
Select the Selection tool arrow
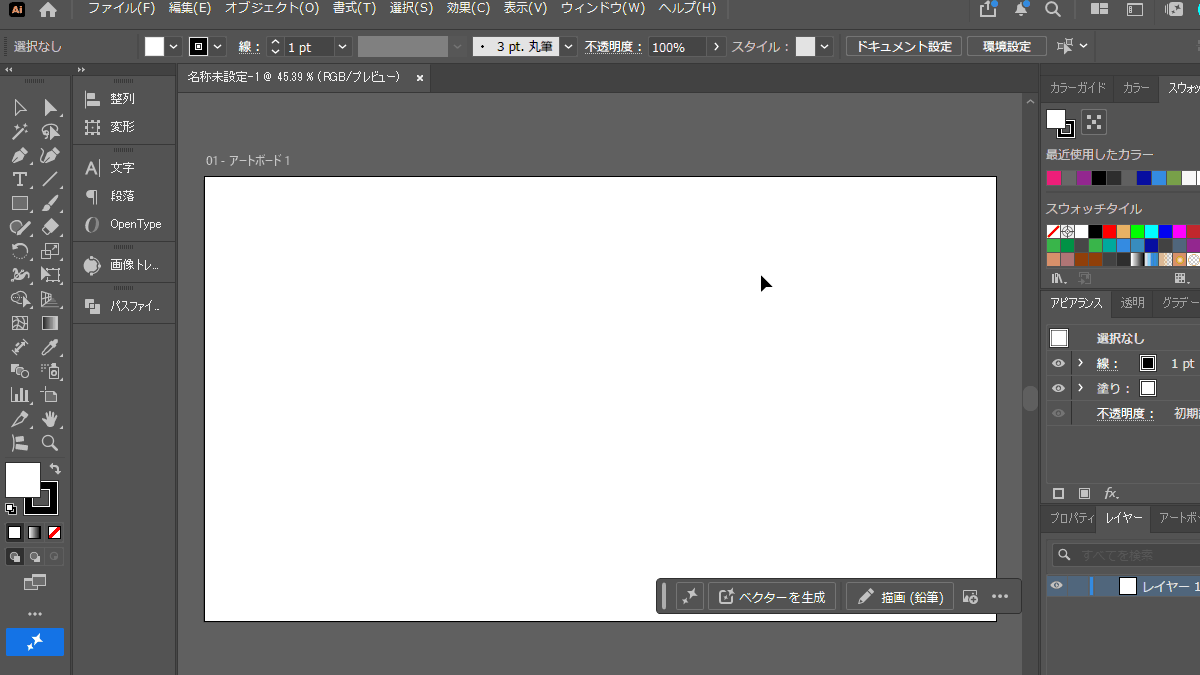click(20, 107)
